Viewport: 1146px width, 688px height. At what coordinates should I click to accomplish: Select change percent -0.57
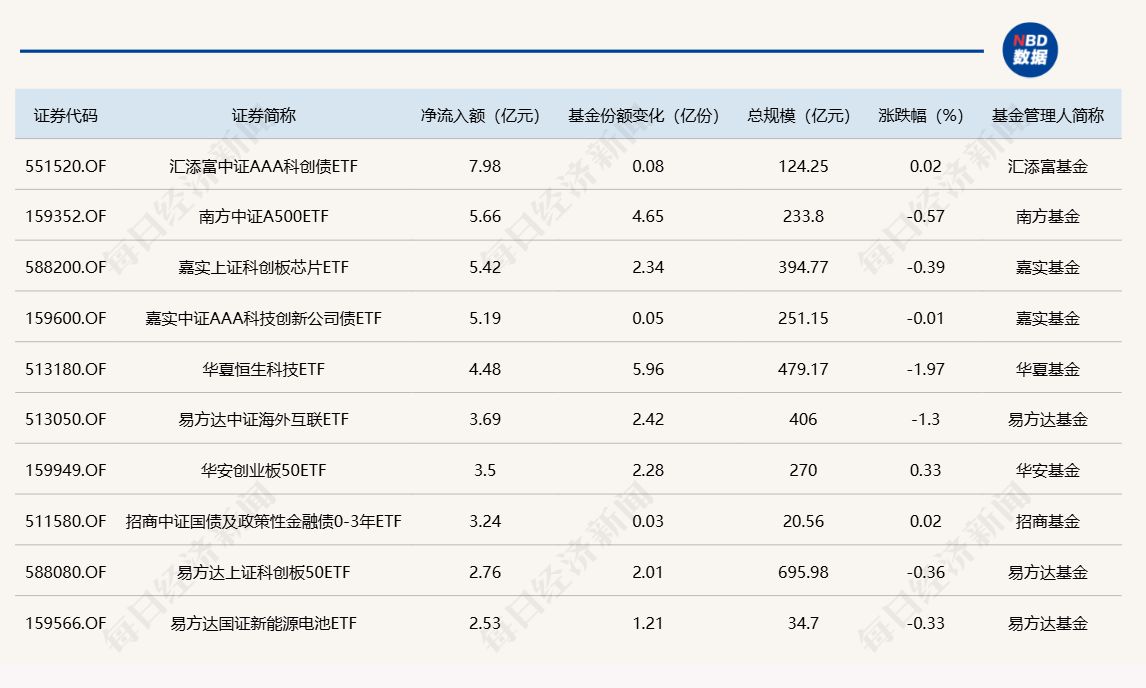(925, 216)
